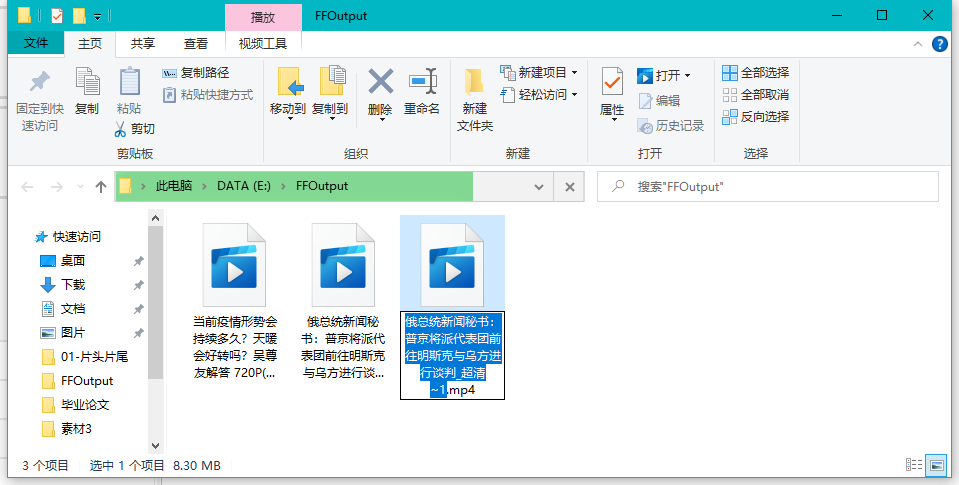Click the FFOutput search box
Screen dimensions: 959x485
pyautogui.click(x=768, y=187)
